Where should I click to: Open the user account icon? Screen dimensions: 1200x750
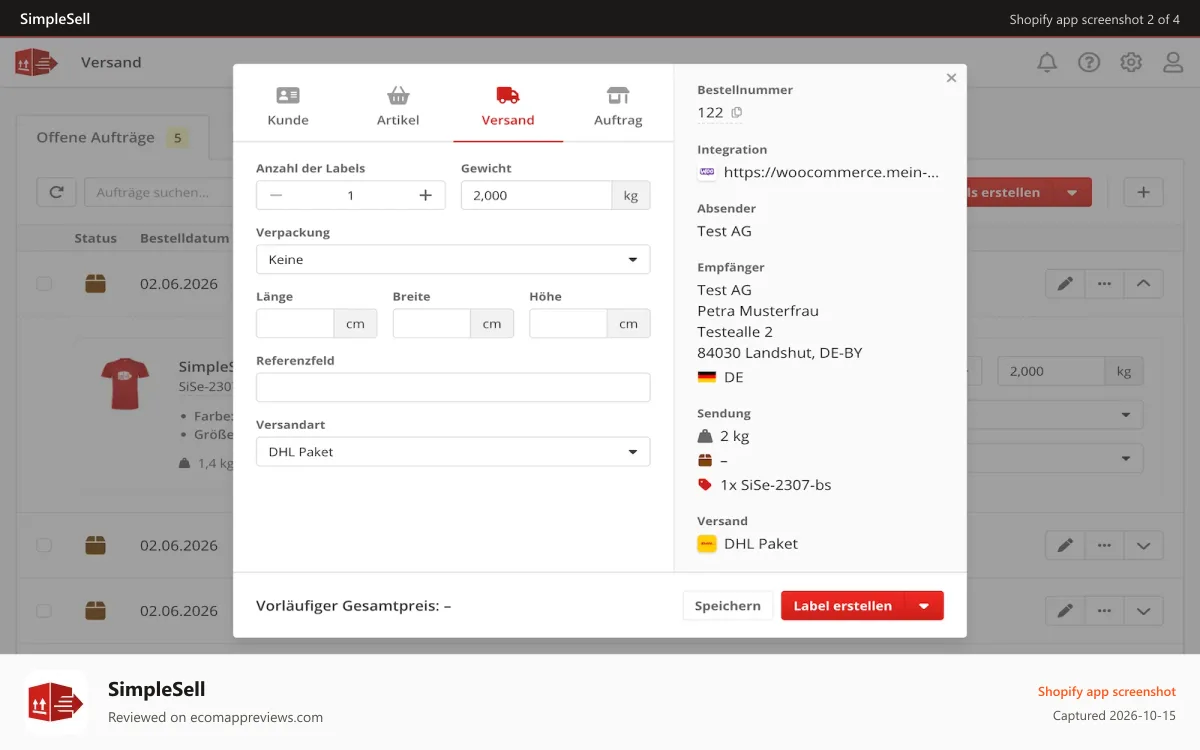tap(1173, 62)
